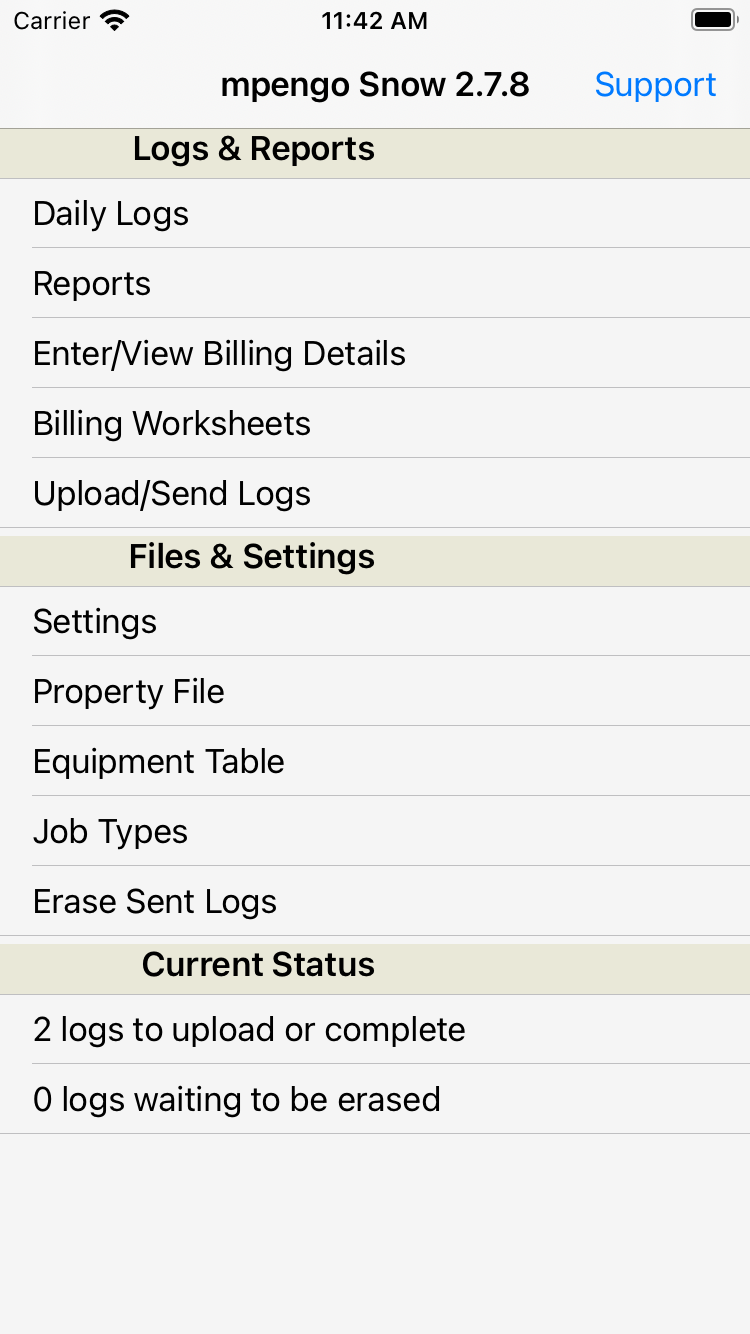Tap the battery icon in status bar

click(713, 20)
